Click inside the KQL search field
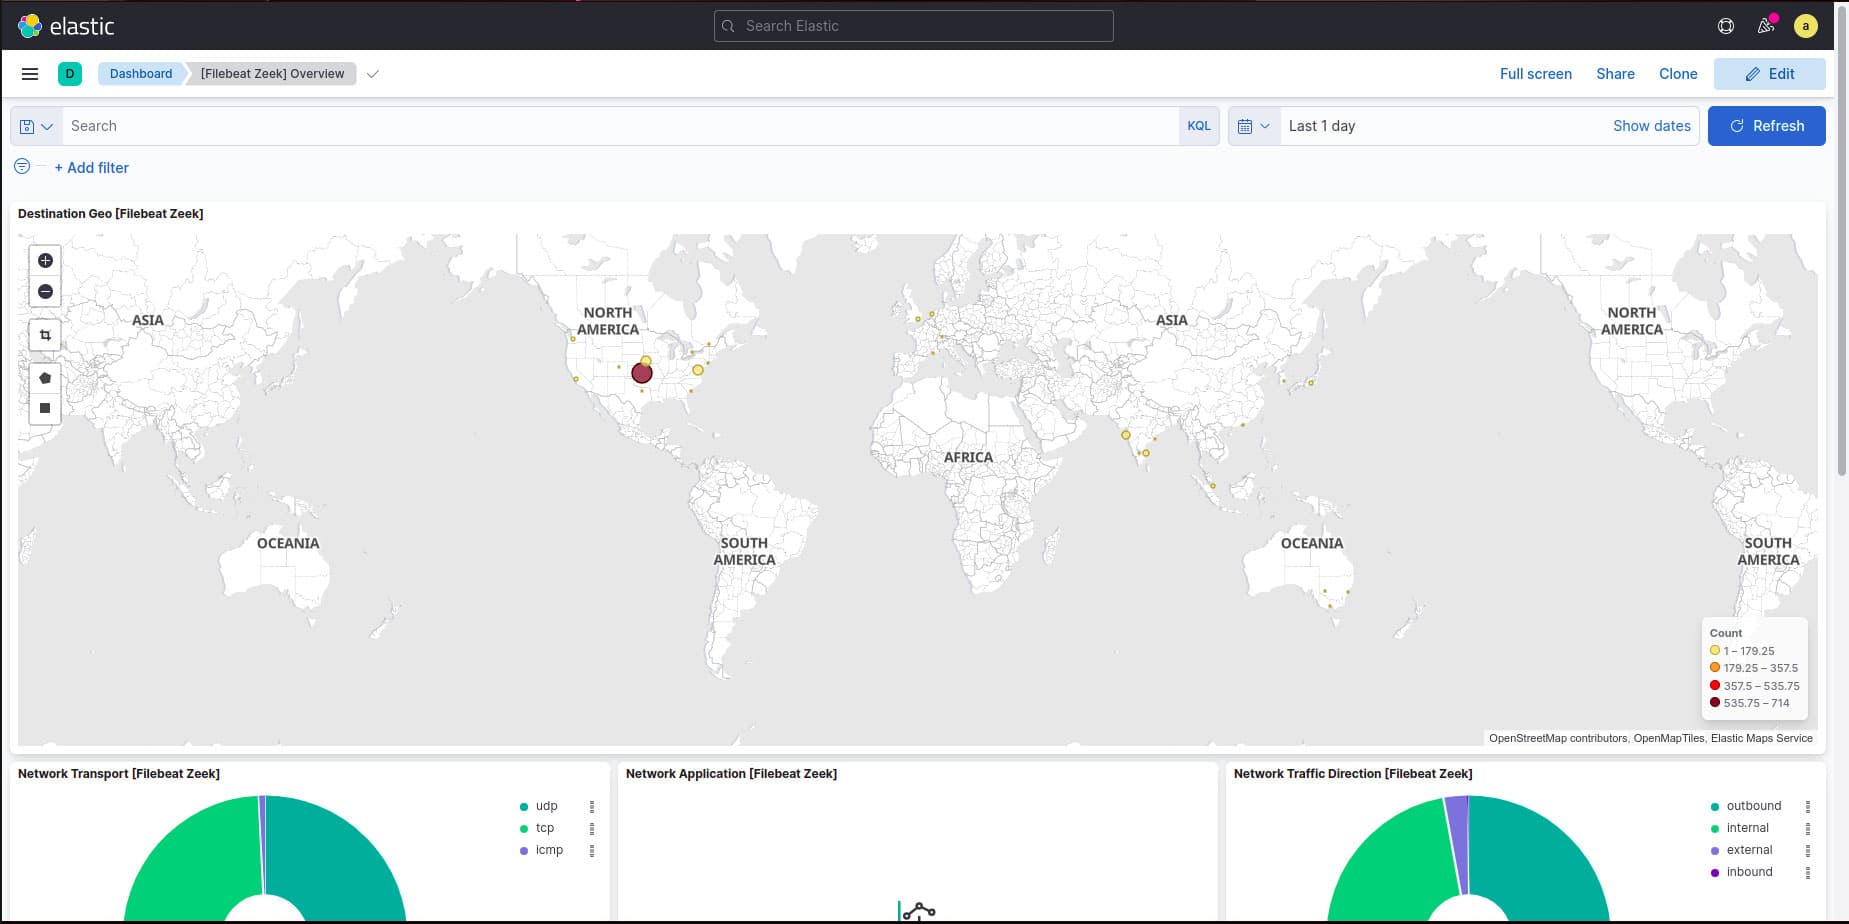The image size is (1849, 924). 600,126
